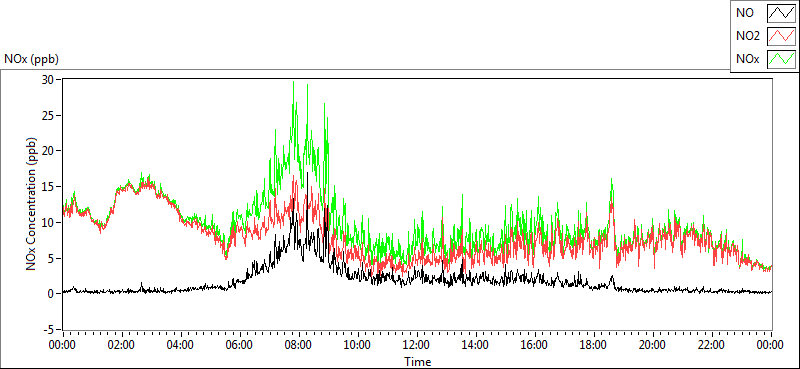
Task: Click the 04:00 time axis label
Action: pyautogui.click(x=181, y=346)
